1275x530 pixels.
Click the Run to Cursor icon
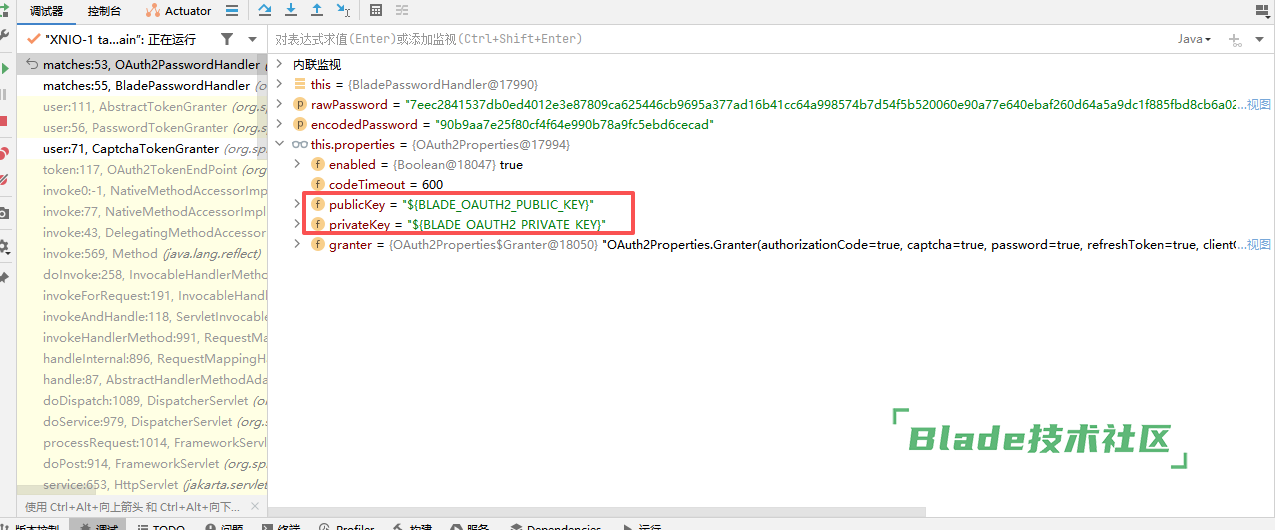[x=343, y=11]
